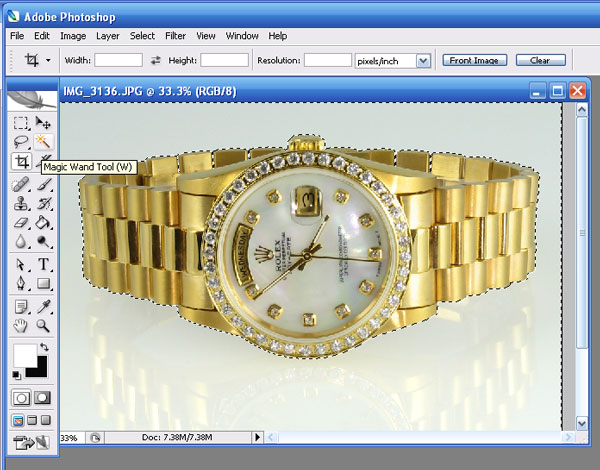Click the Clear button
Screen dimensions: 600x470
(x=541, y=60)
